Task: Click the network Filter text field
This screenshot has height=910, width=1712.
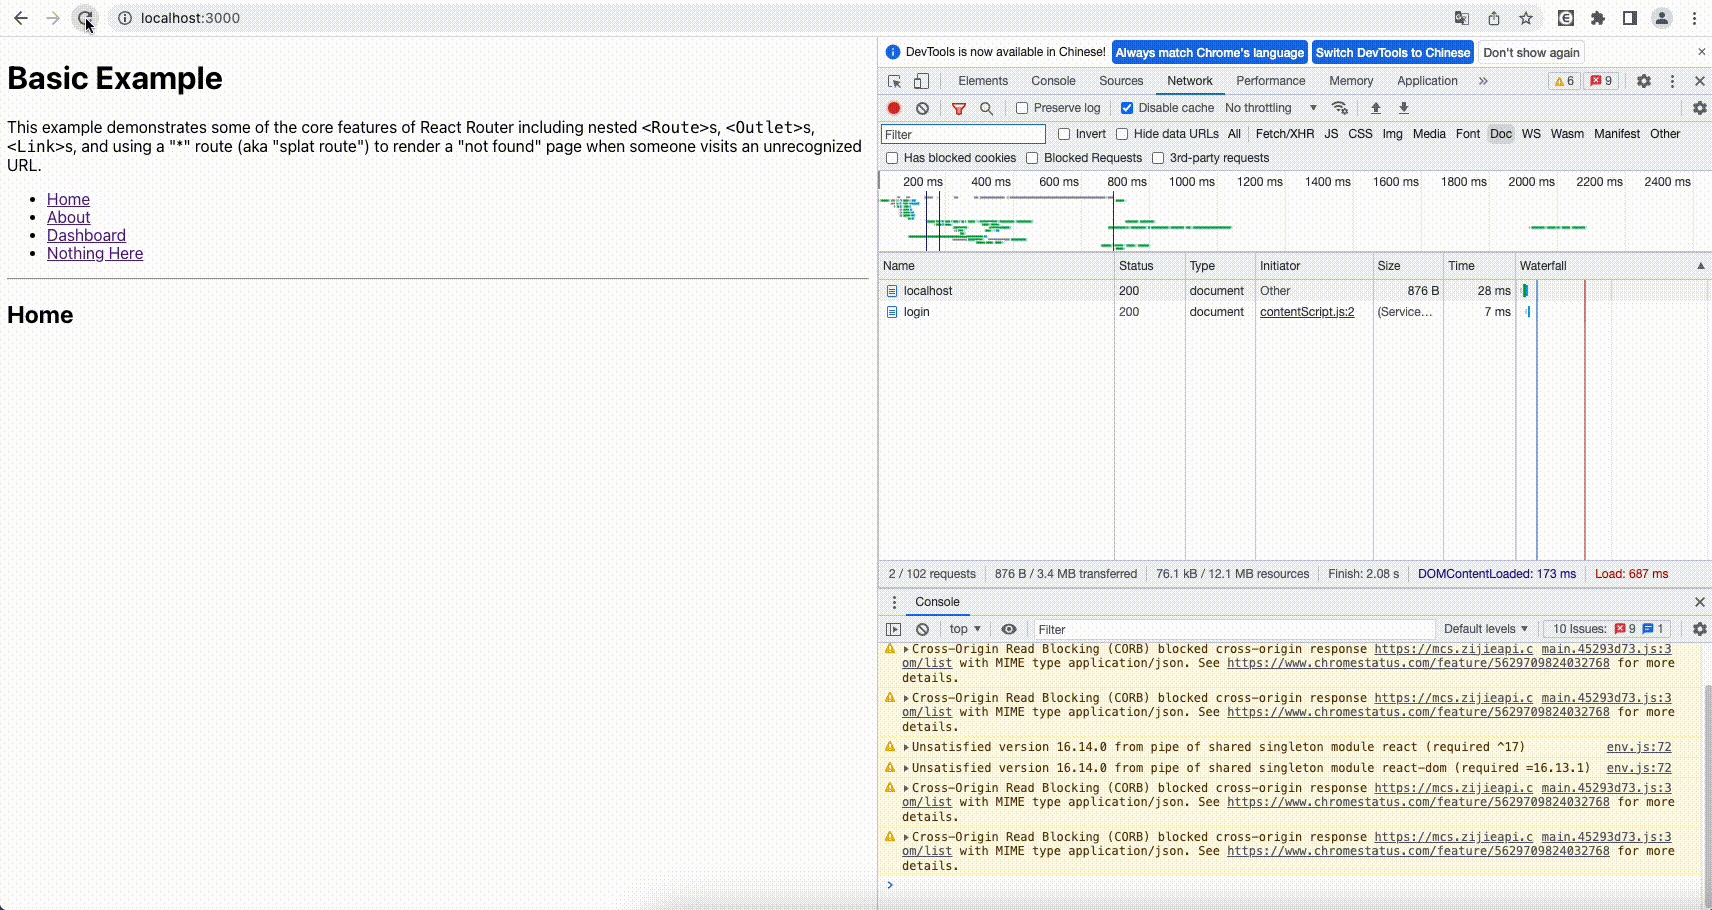Action: (962, 134)
